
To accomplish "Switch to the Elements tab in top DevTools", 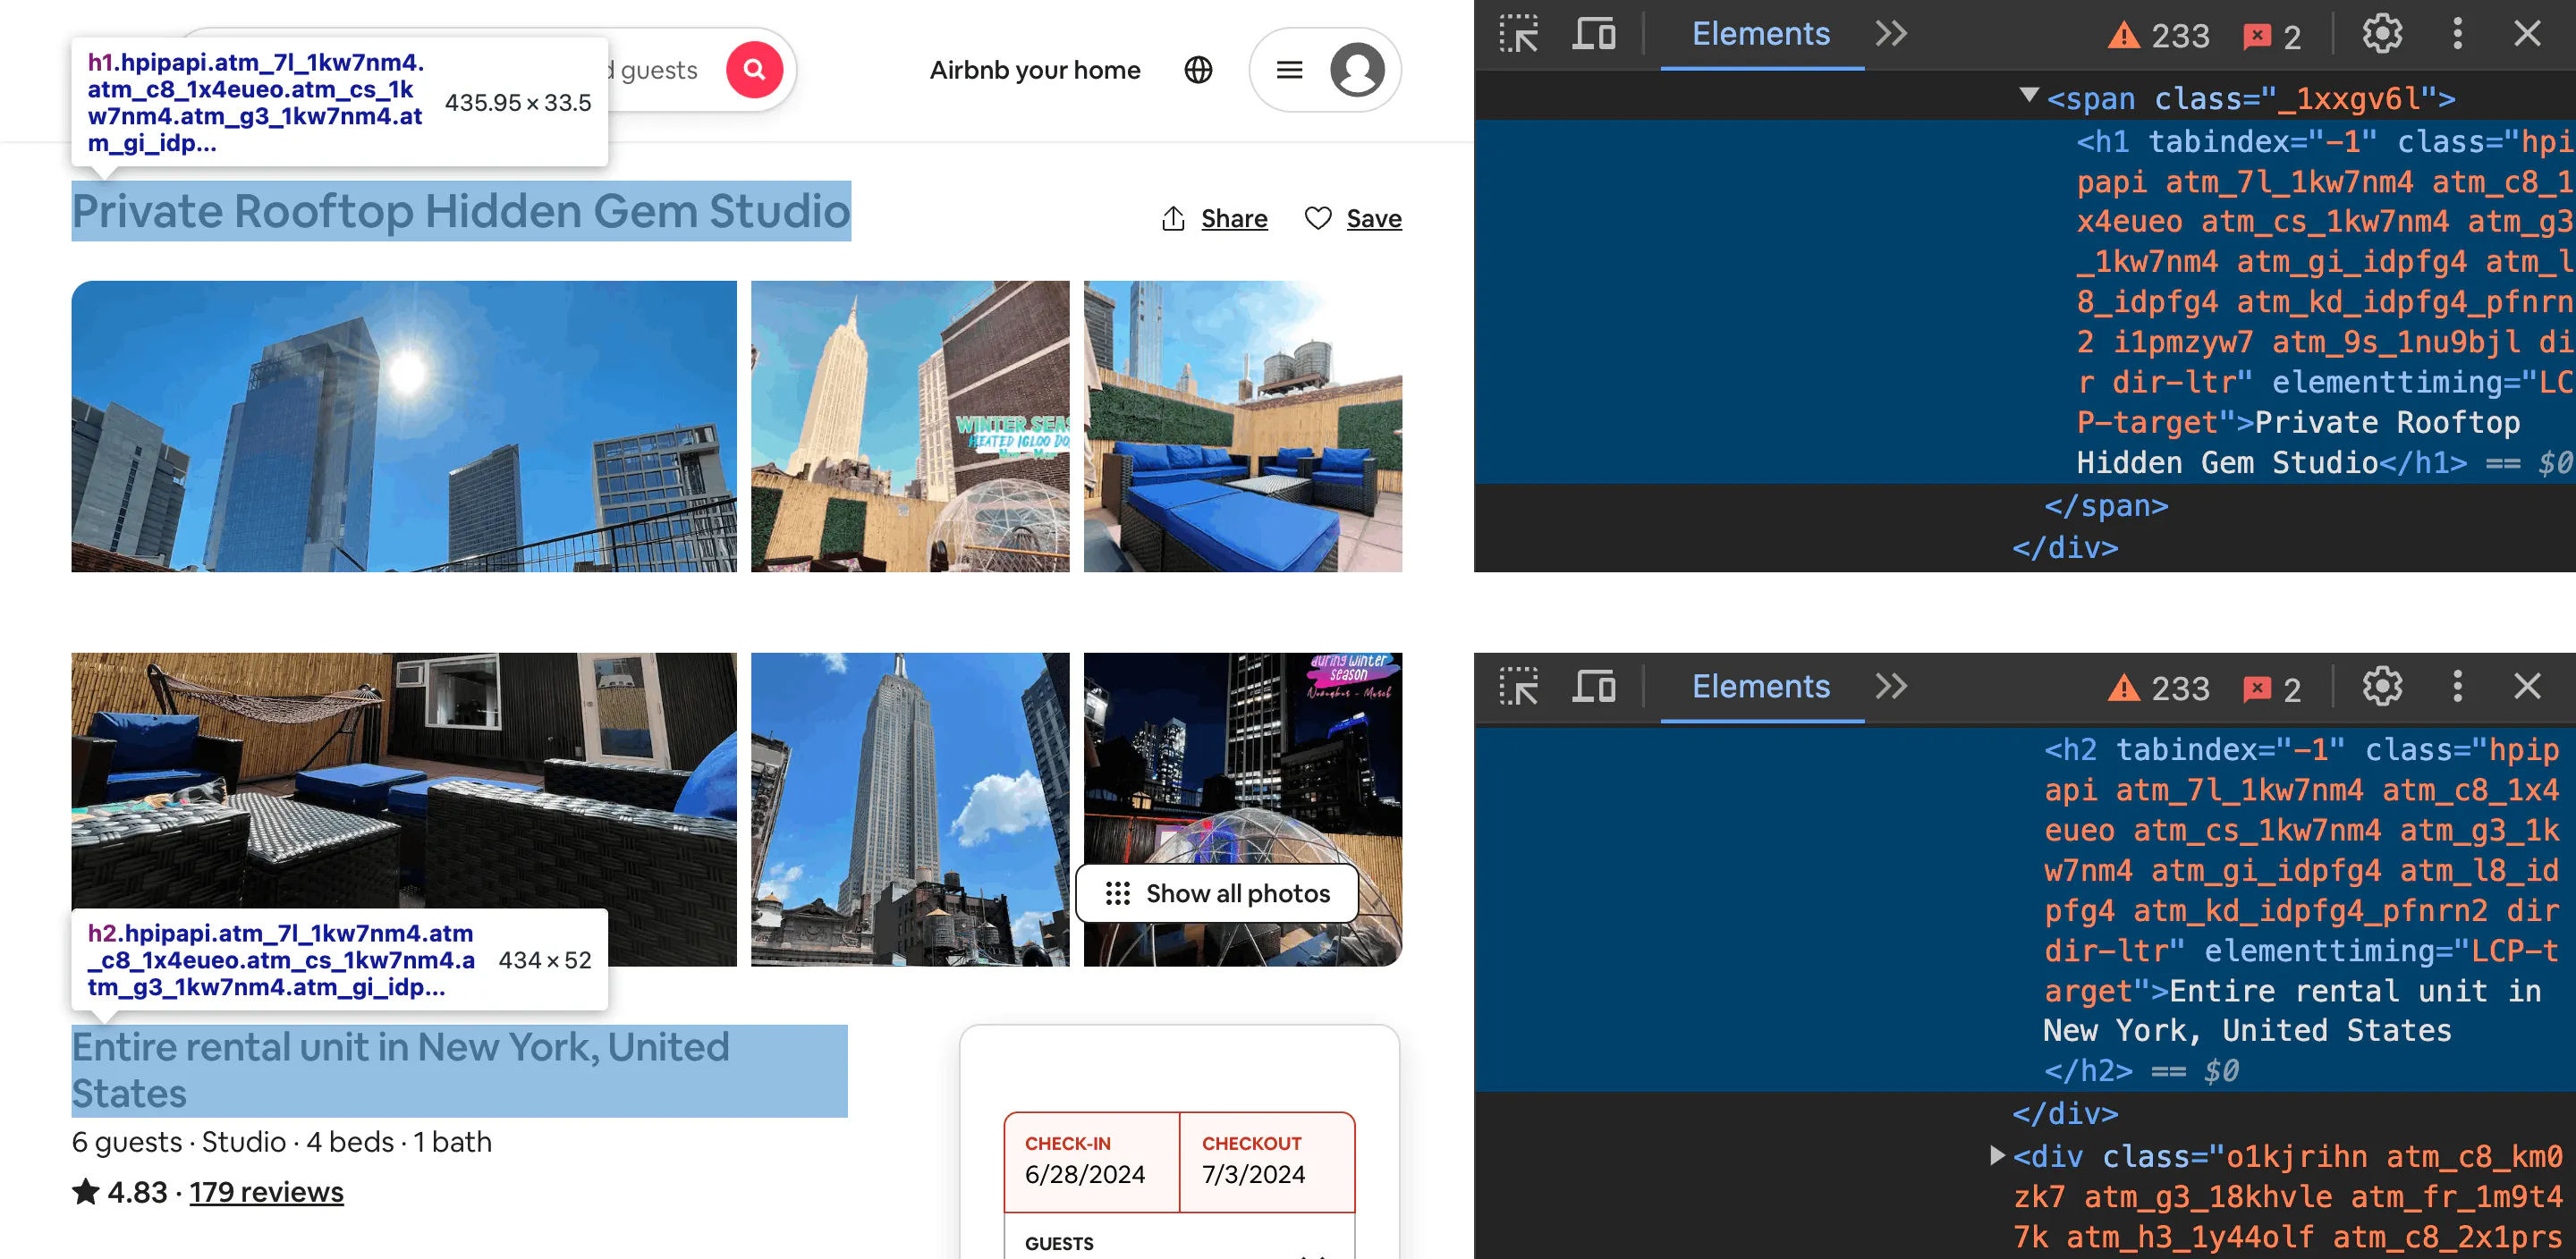I will tap(1761, 33).
